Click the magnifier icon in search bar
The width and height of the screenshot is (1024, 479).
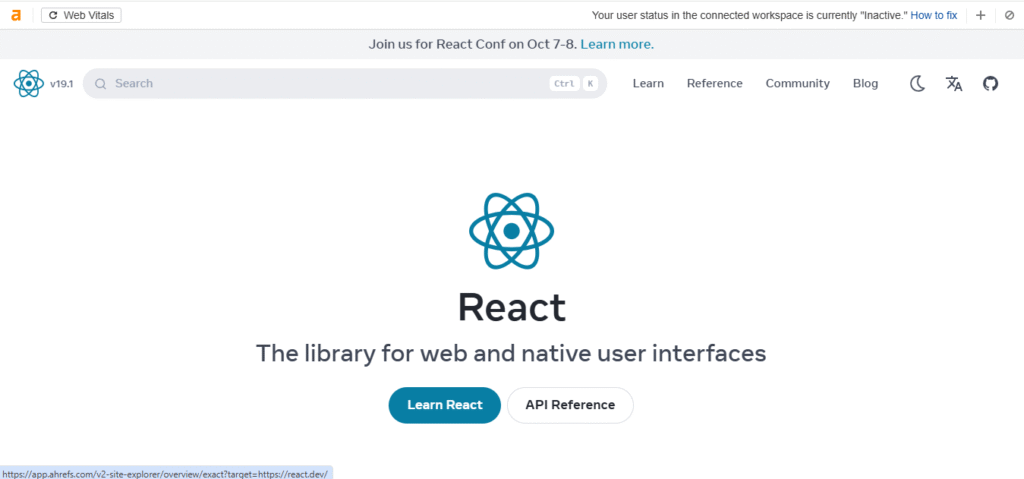pos(101,84)
